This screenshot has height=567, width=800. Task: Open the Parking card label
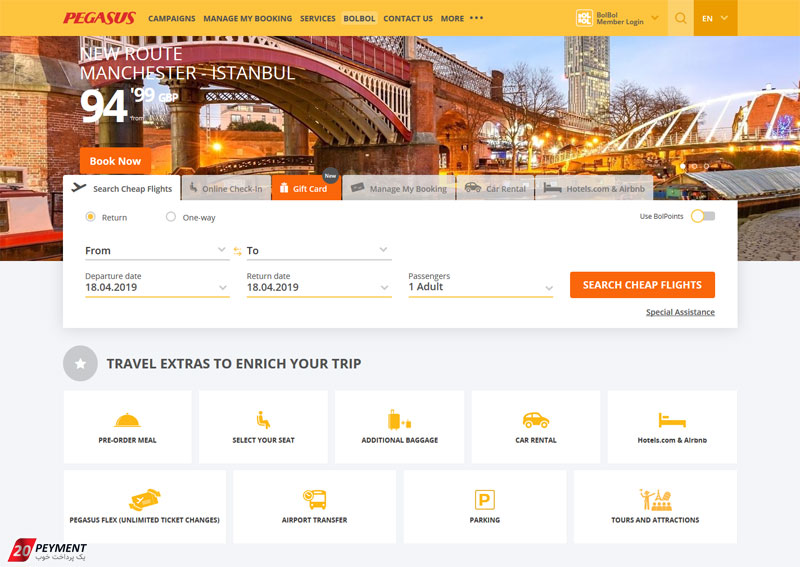485,520
